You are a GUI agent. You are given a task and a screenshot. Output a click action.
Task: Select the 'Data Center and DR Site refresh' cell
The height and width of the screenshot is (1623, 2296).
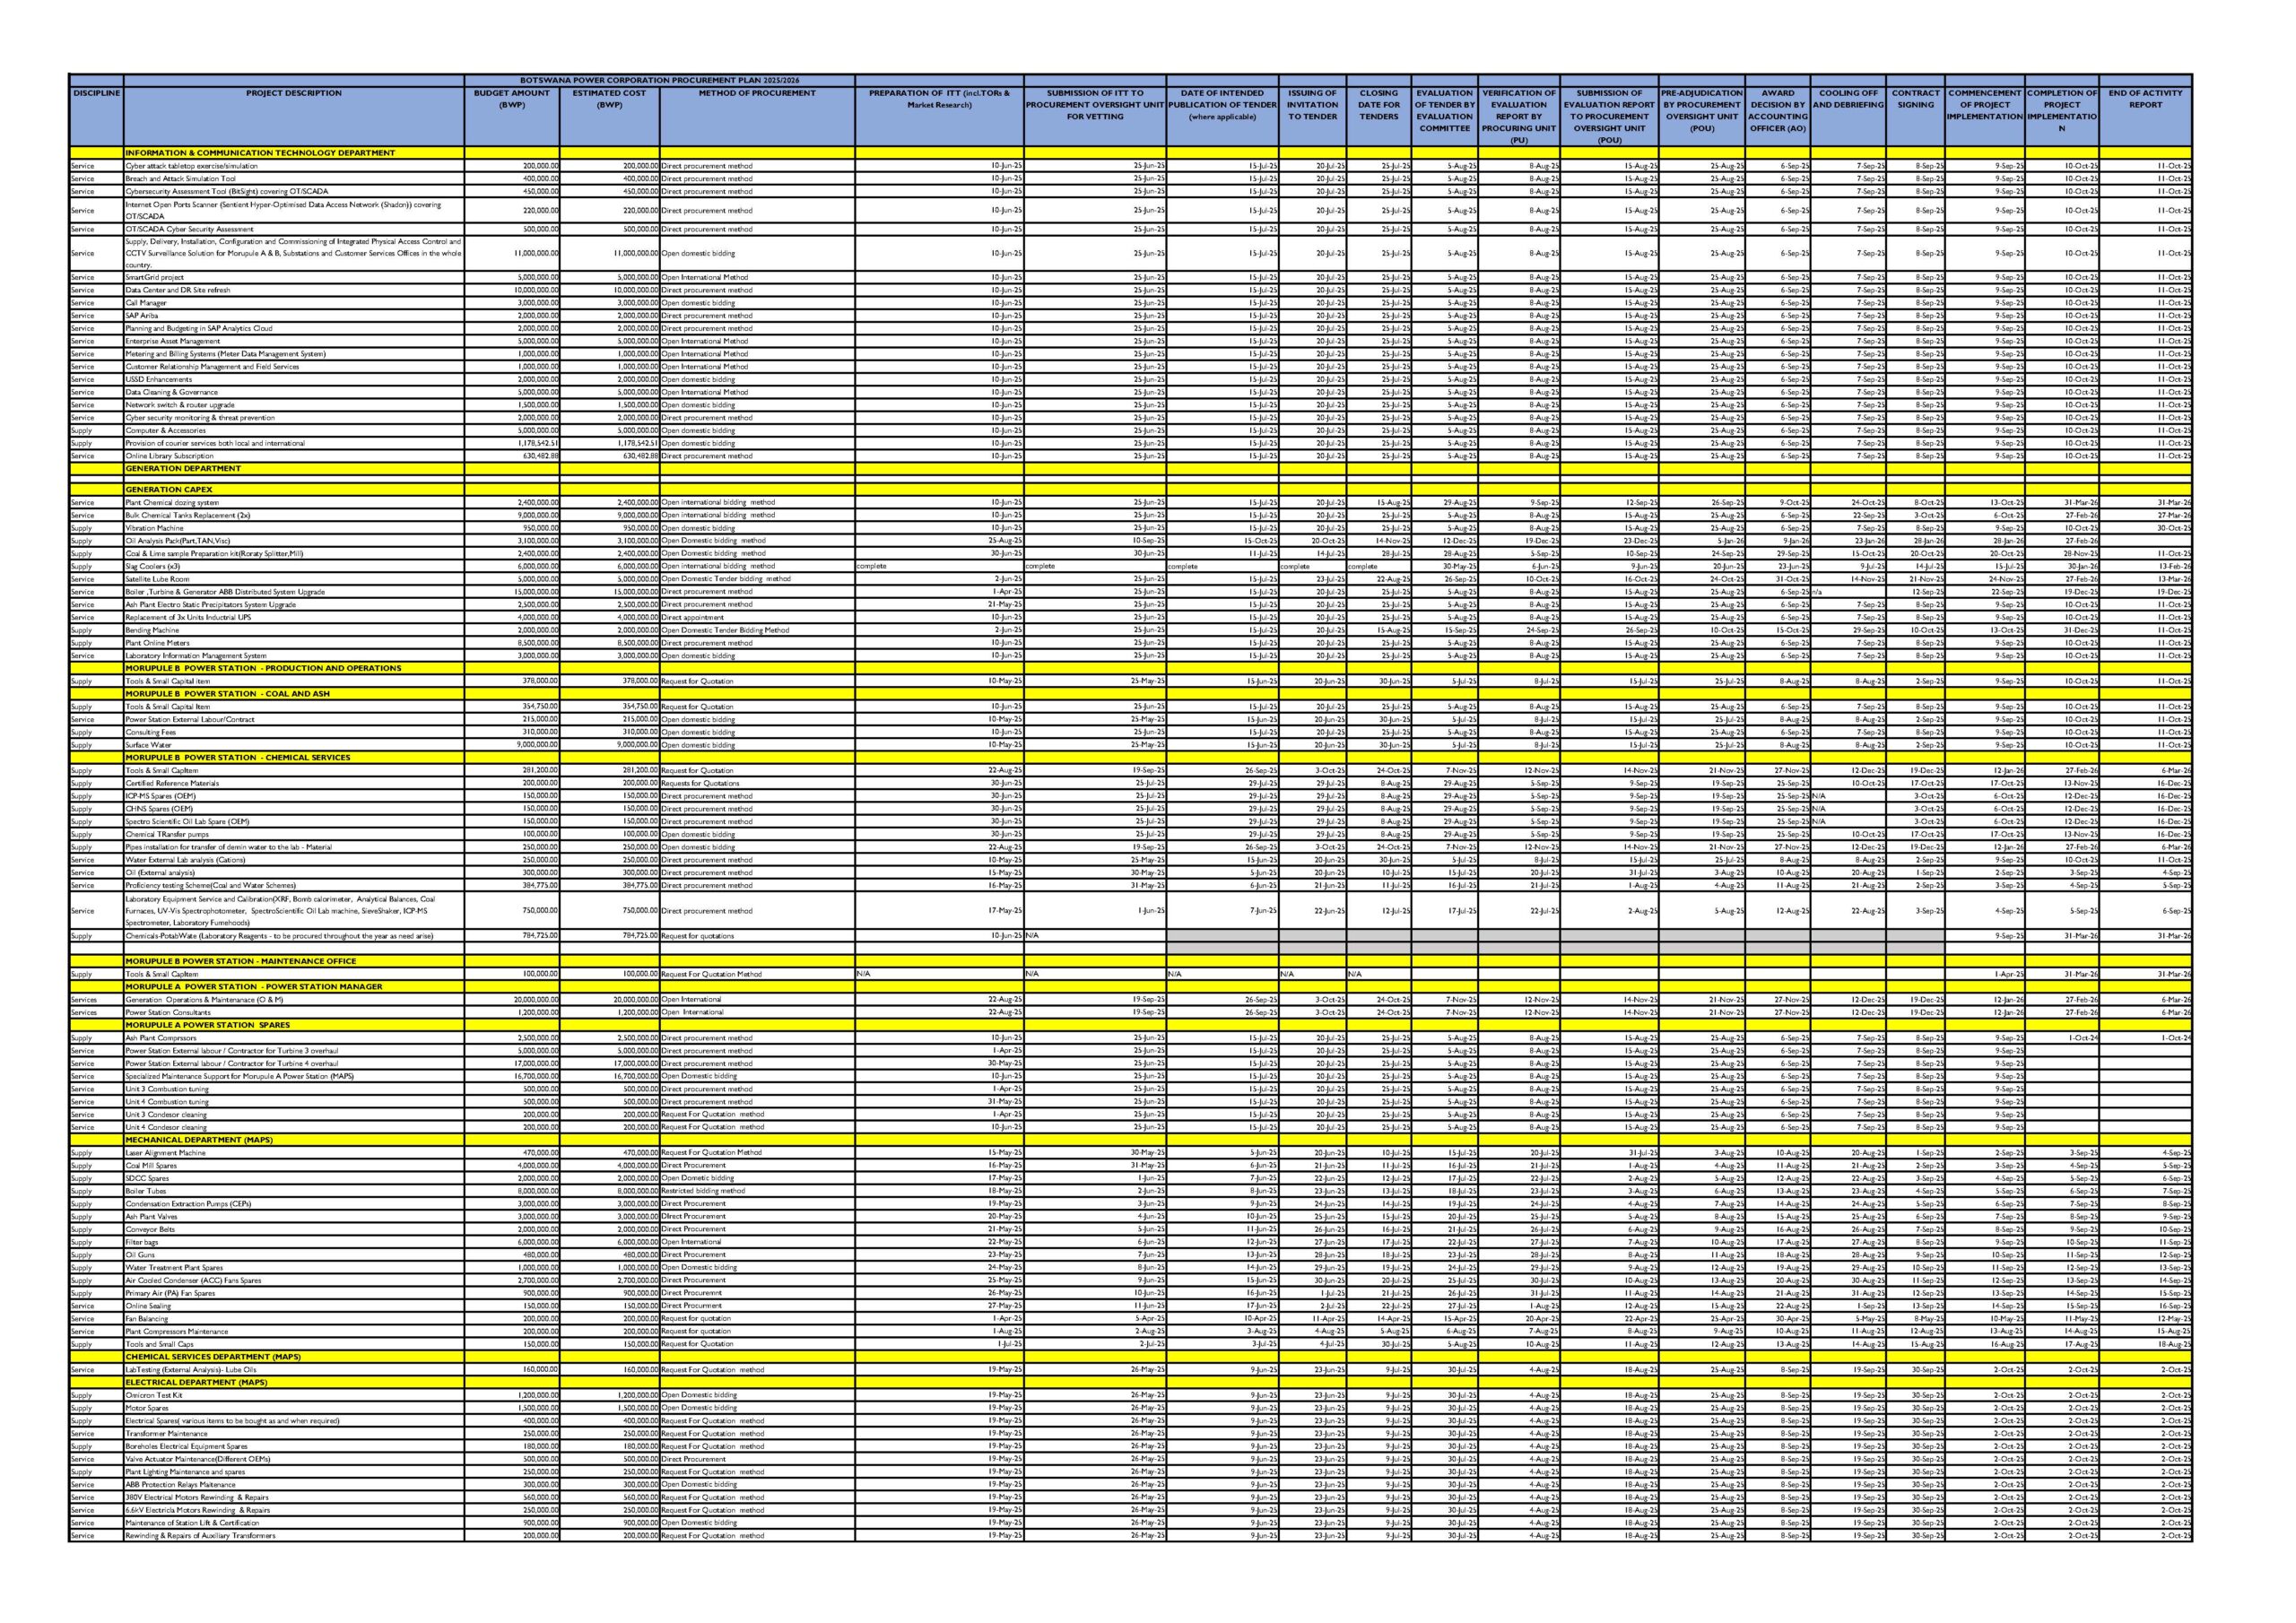(293, 290)
